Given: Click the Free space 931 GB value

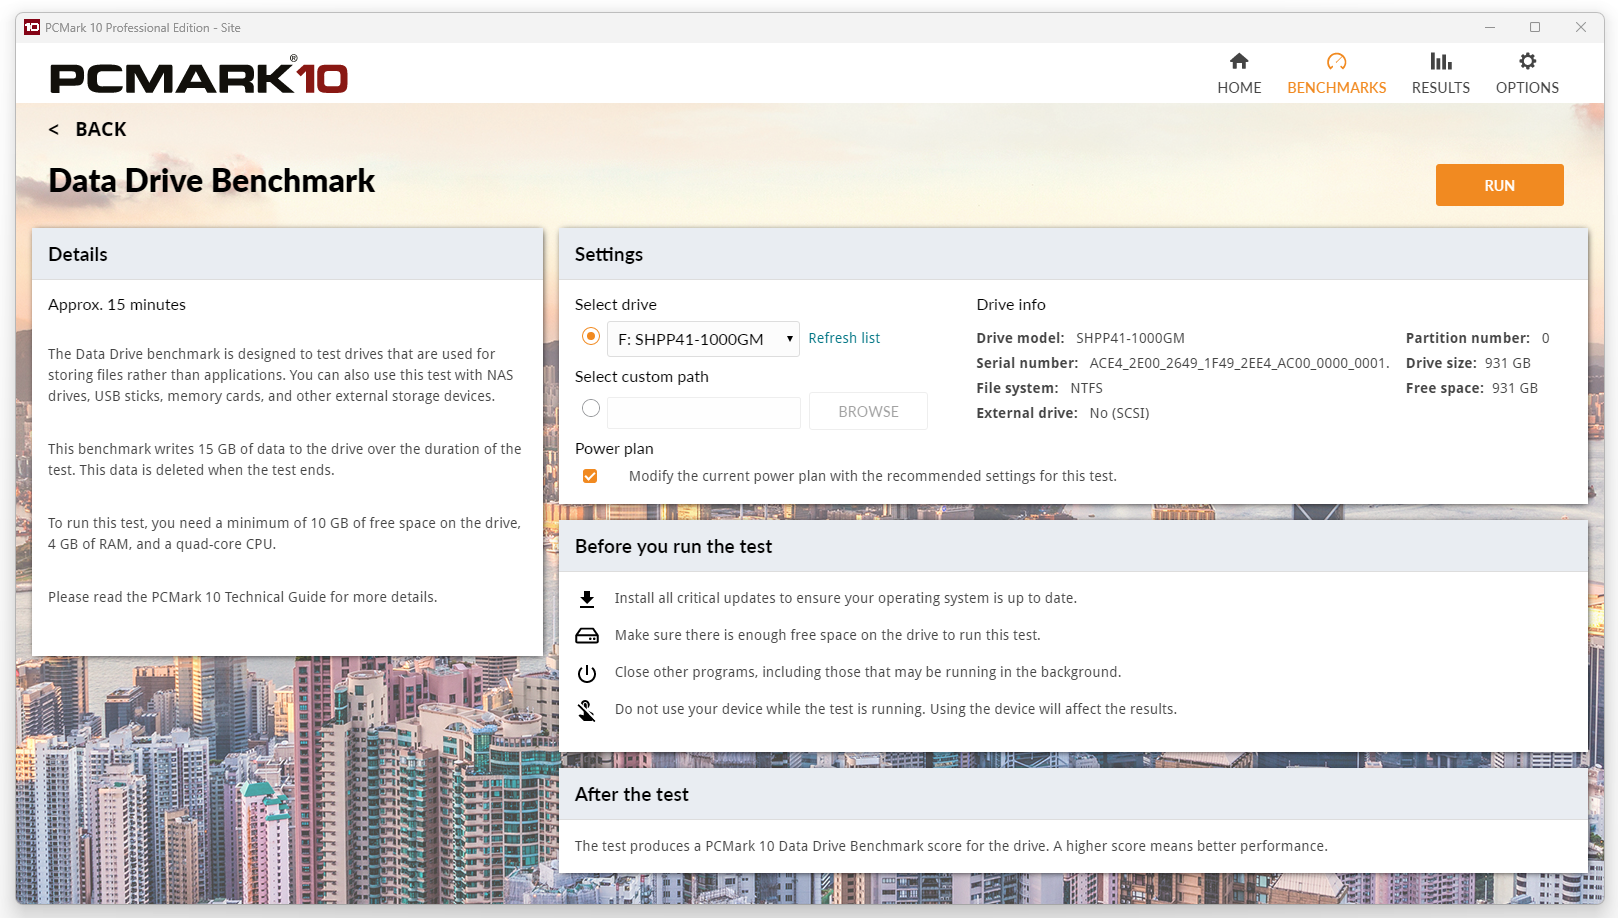Looking at the screenshot, I should click(1515, 388).
